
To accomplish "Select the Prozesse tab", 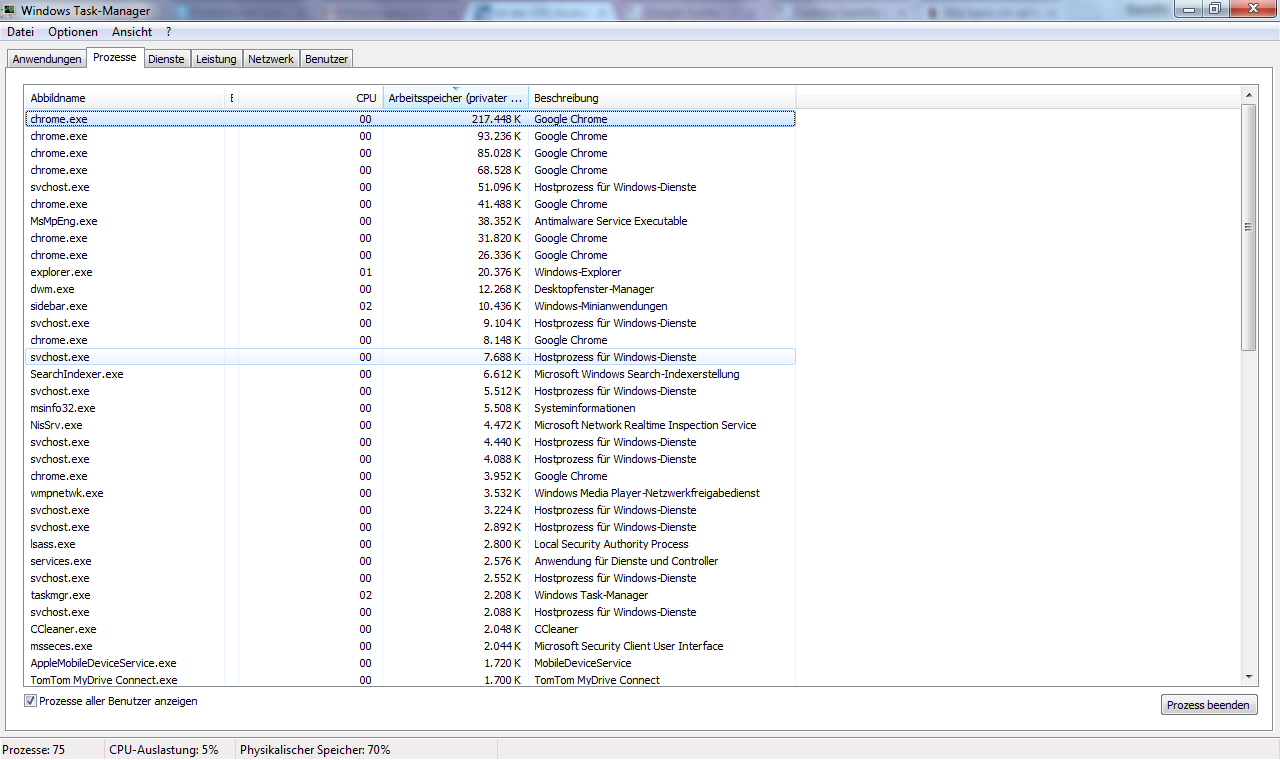I will (x=115, y=57).
